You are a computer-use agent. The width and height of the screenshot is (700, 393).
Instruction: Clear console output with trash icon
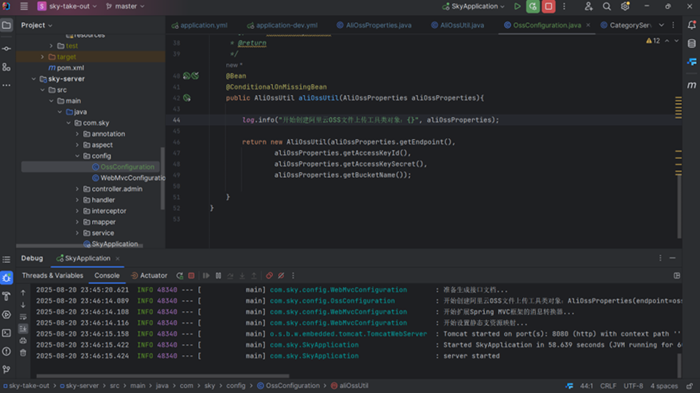(x=23, y=353)
